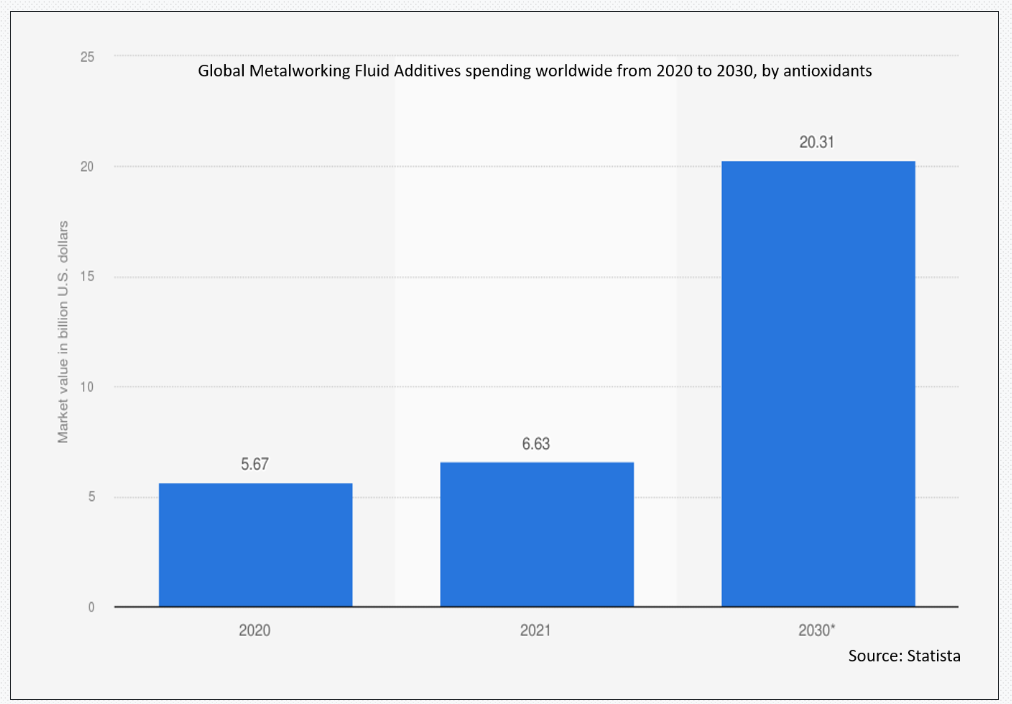The image size is (1012, 704).
Task: Select the 2021 x-axis label
Action: [x=536, y=630]
